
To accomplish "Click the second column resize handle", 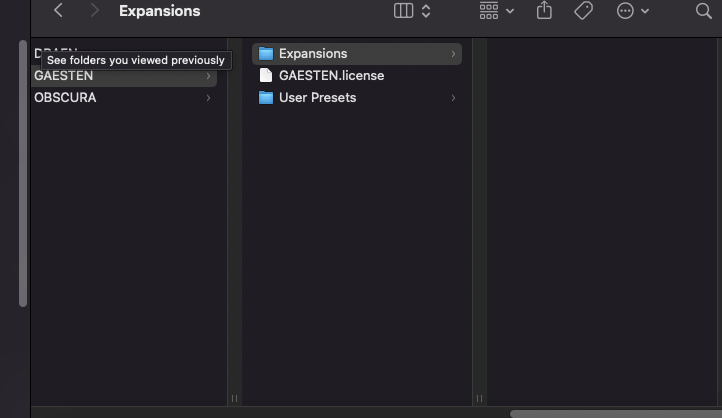I will pyautogui.click(x=479, y=398).
